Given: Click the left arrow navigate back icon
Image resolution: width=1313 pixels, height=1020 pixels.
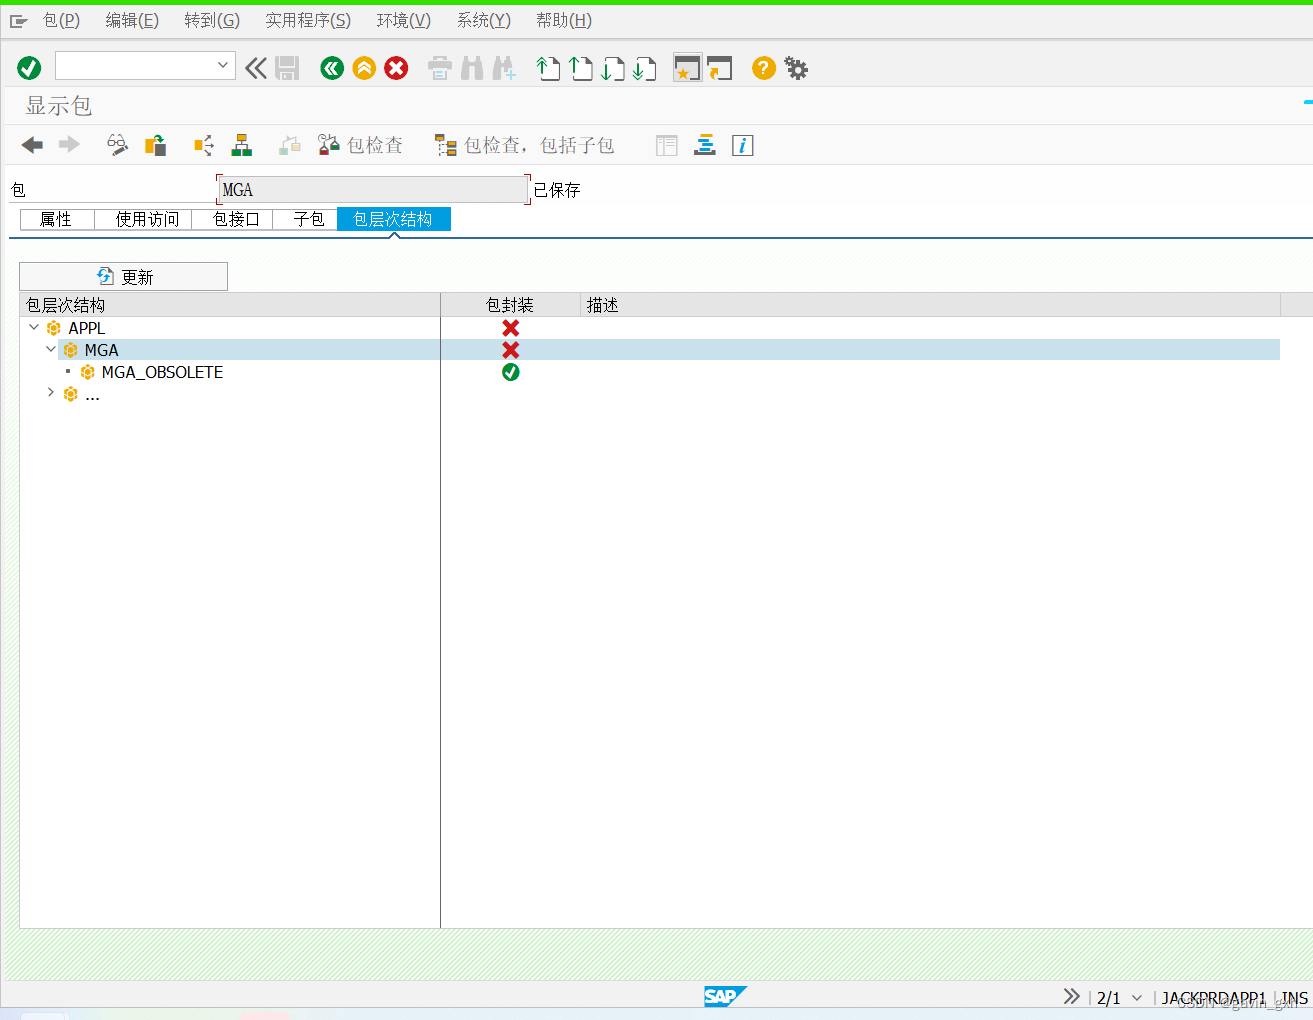Looking at the screenshot, I should [32, 145].
